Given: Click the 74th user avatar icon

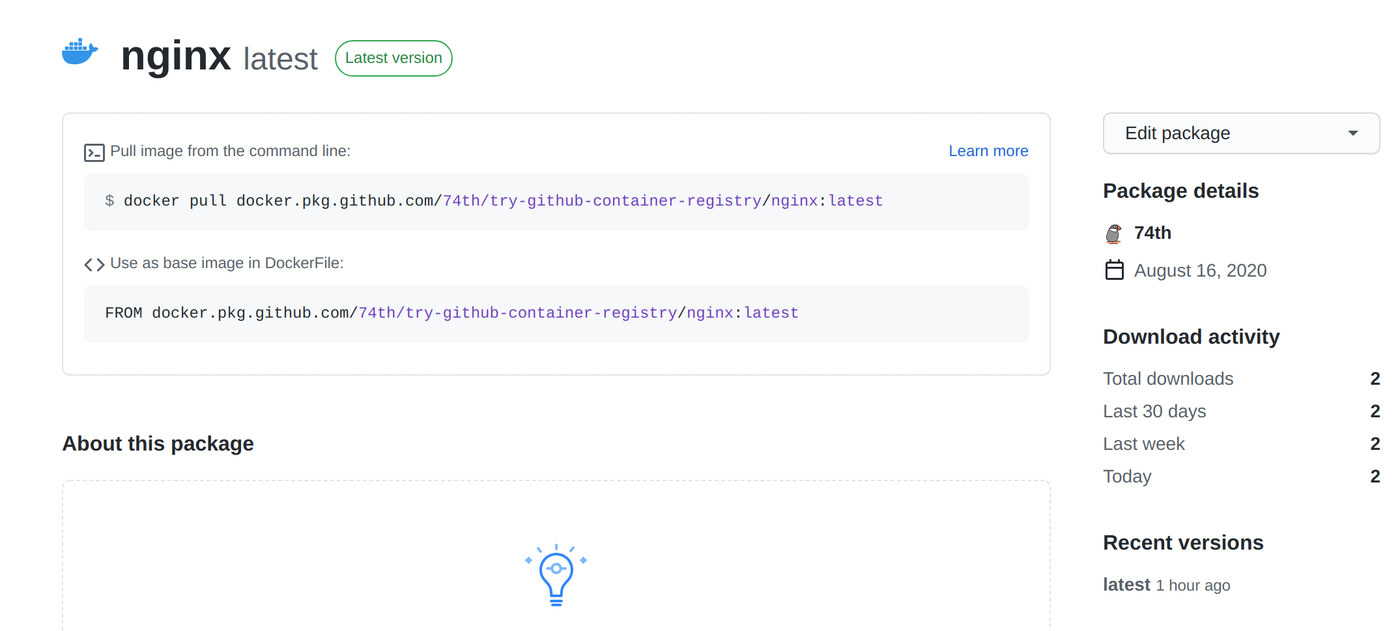Looking at the screenshot, I should 1114,234.
